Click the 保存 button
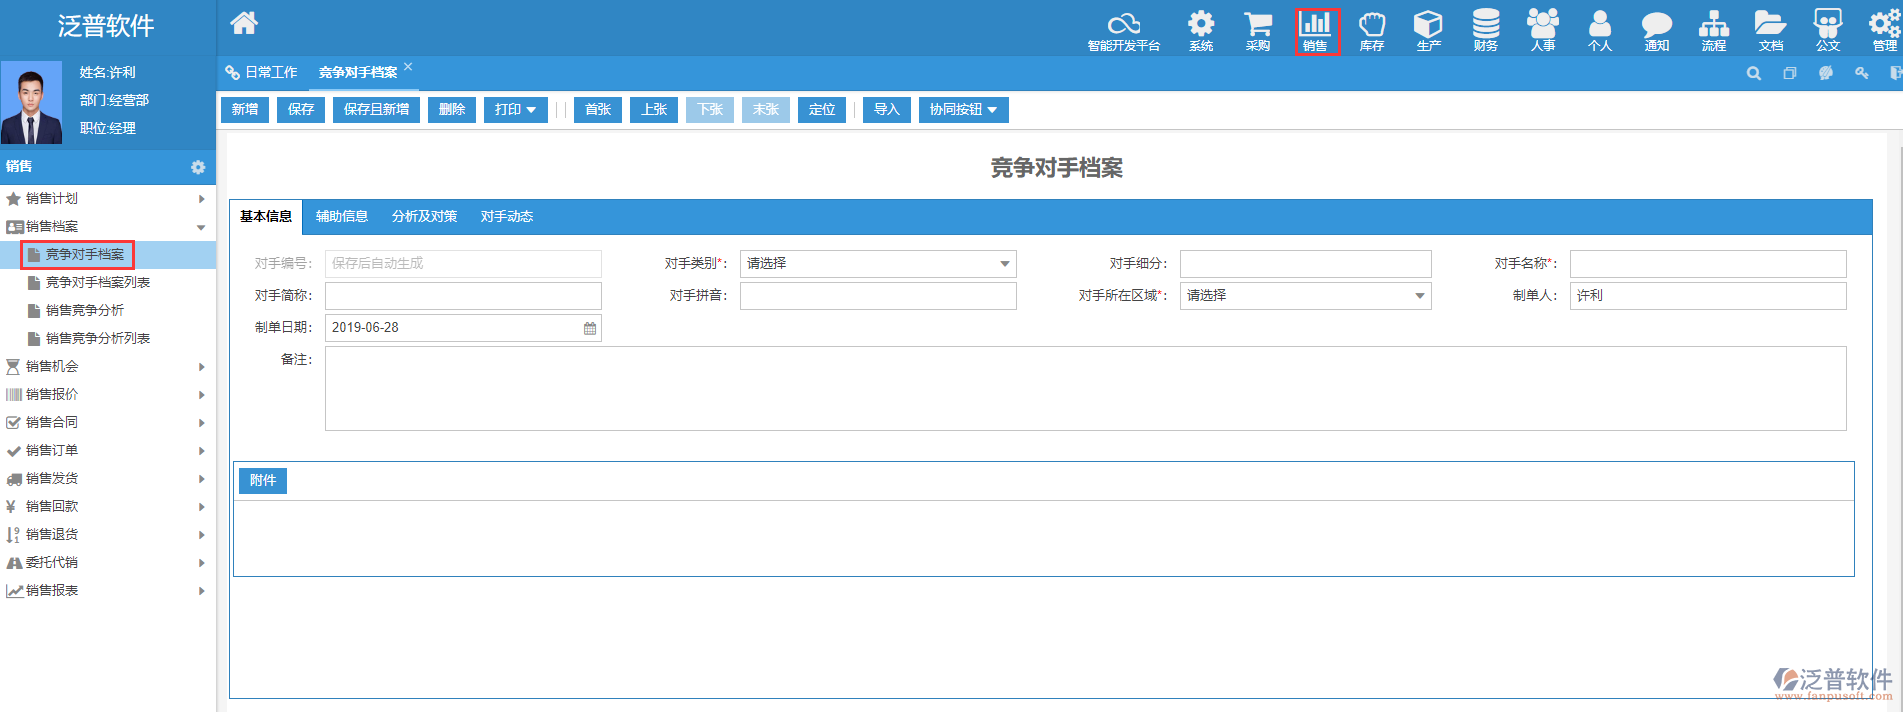Image resolution: width=1903 pixels, height=712 pixels. tap(301, 110)
